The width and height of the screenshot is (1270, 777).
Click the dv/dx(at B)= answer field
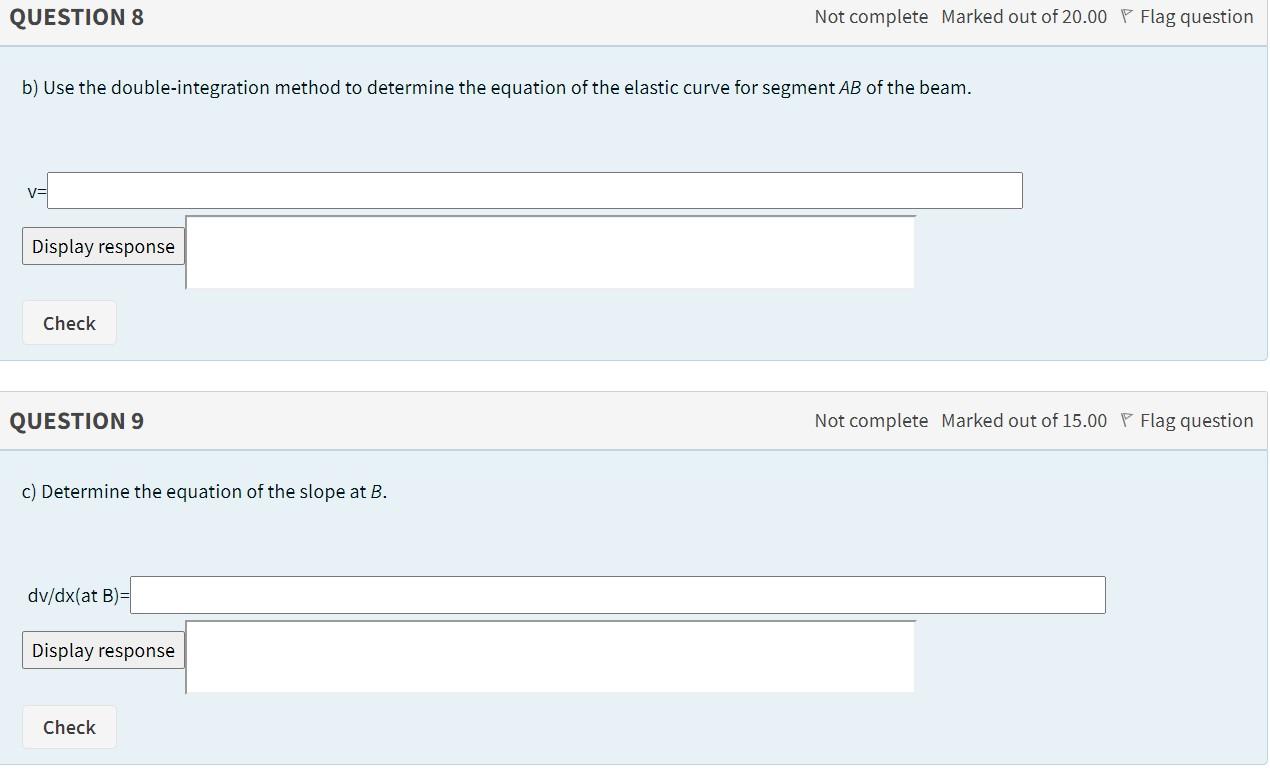(x=620, y=594)
